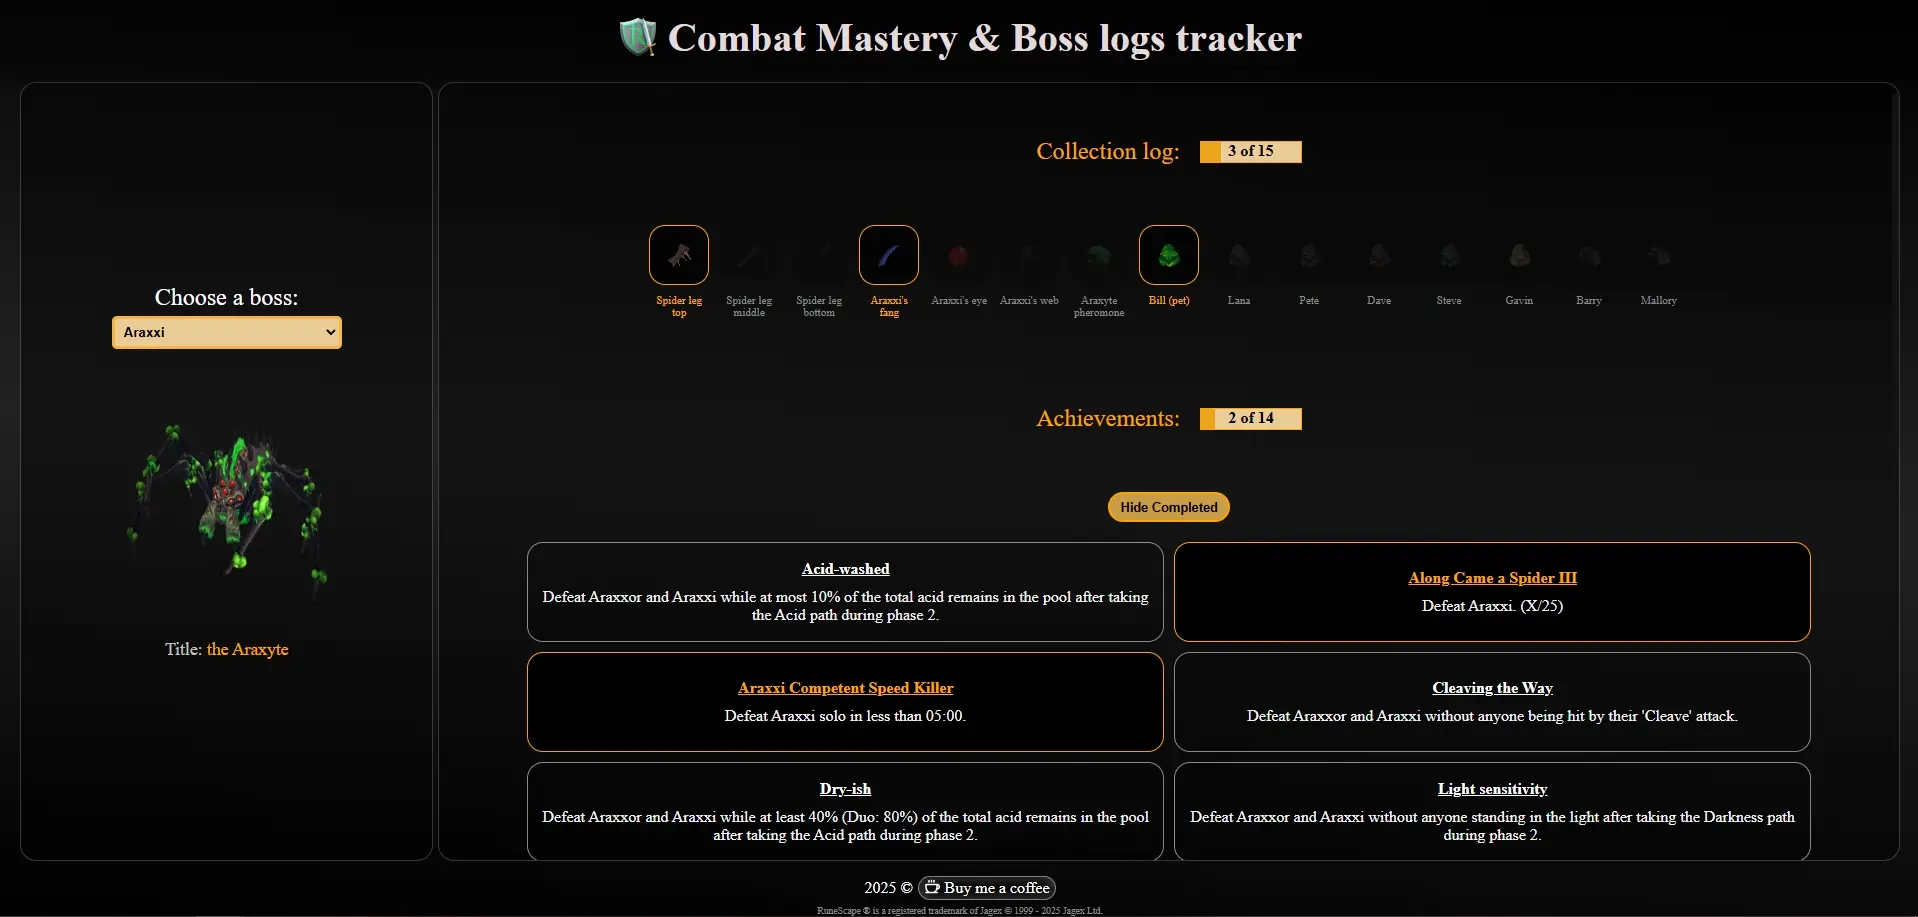This screenshot has width=1918, height=917.
Task: Open the Dry-ish achievement title link
Action: pos(845,789)
